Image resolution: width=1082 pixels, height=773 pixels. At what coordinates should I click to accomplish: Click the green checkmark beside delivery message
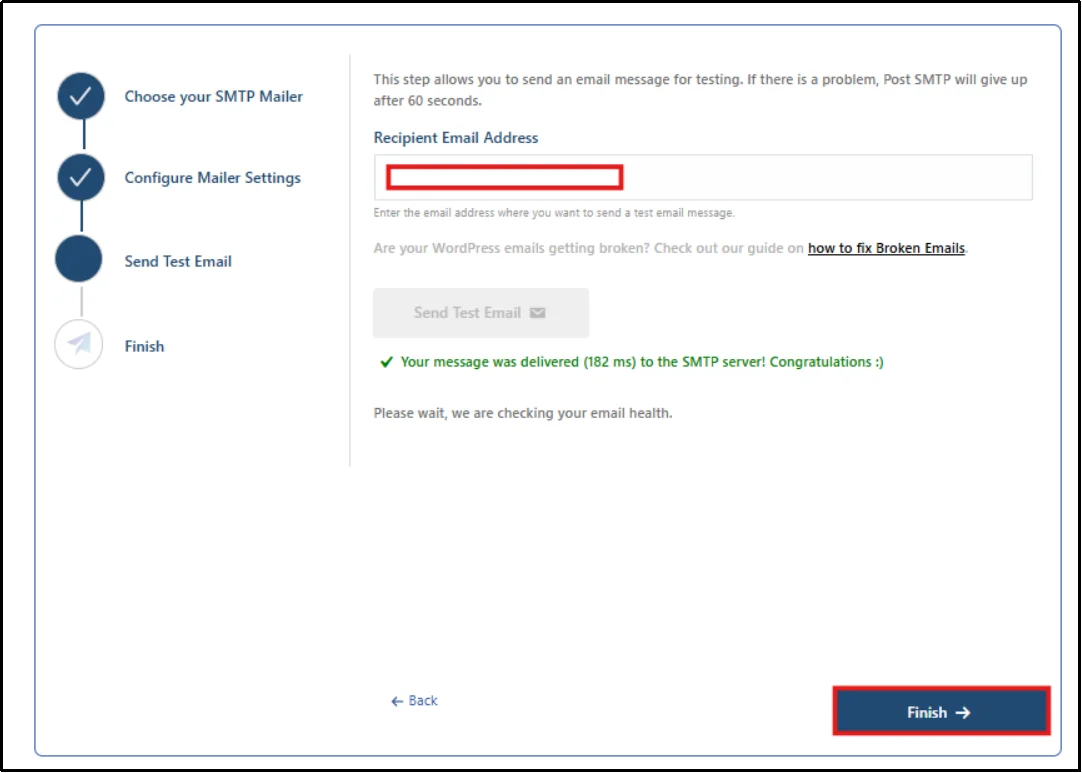(386, 362)
